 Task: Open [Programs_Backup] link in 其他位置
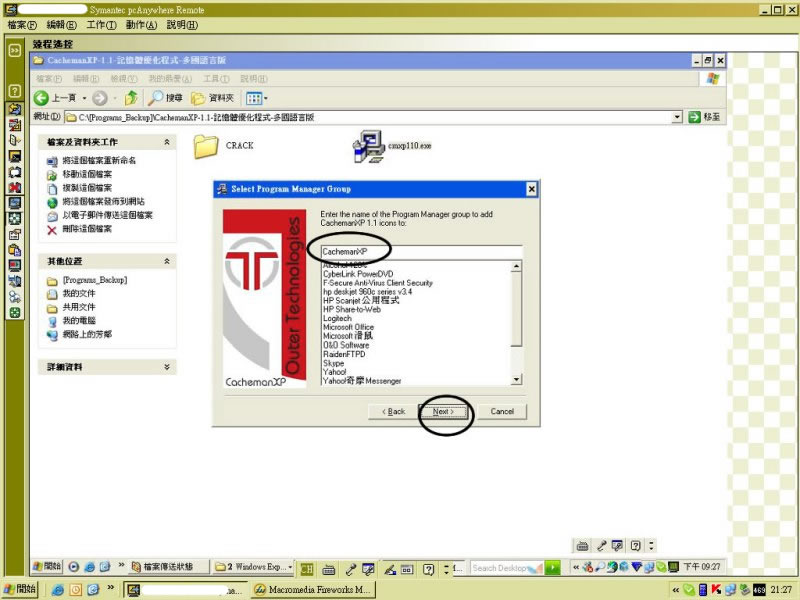pyautogui.click(x=94, y=280)
